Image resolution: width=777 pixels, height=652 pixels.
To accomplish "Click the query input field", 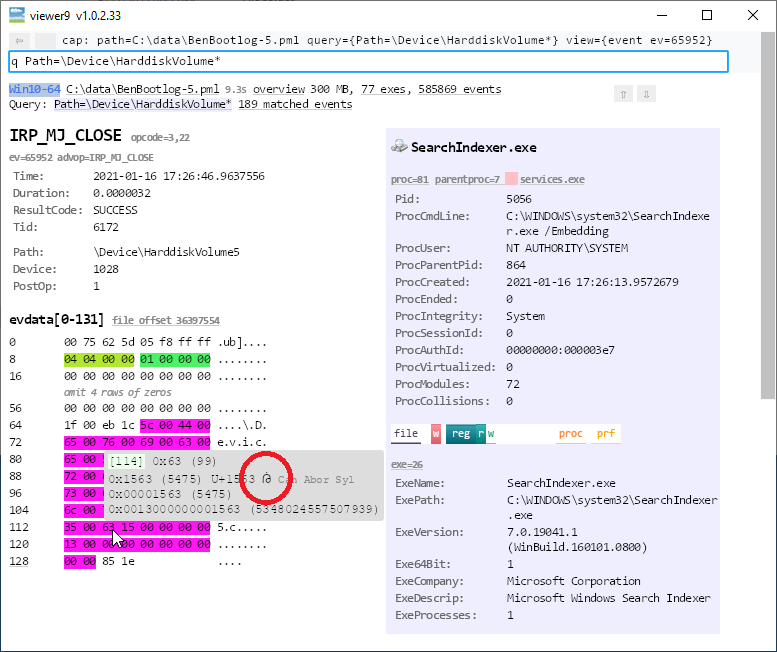I will point(368,62).
